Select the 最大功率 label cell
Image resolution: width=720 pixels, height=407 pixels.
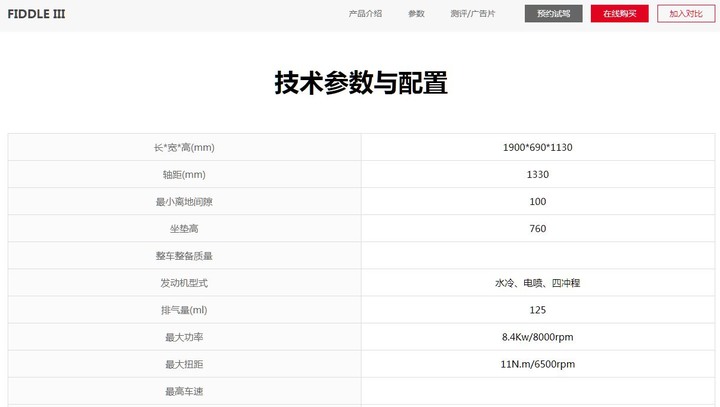tap(184, 337)
